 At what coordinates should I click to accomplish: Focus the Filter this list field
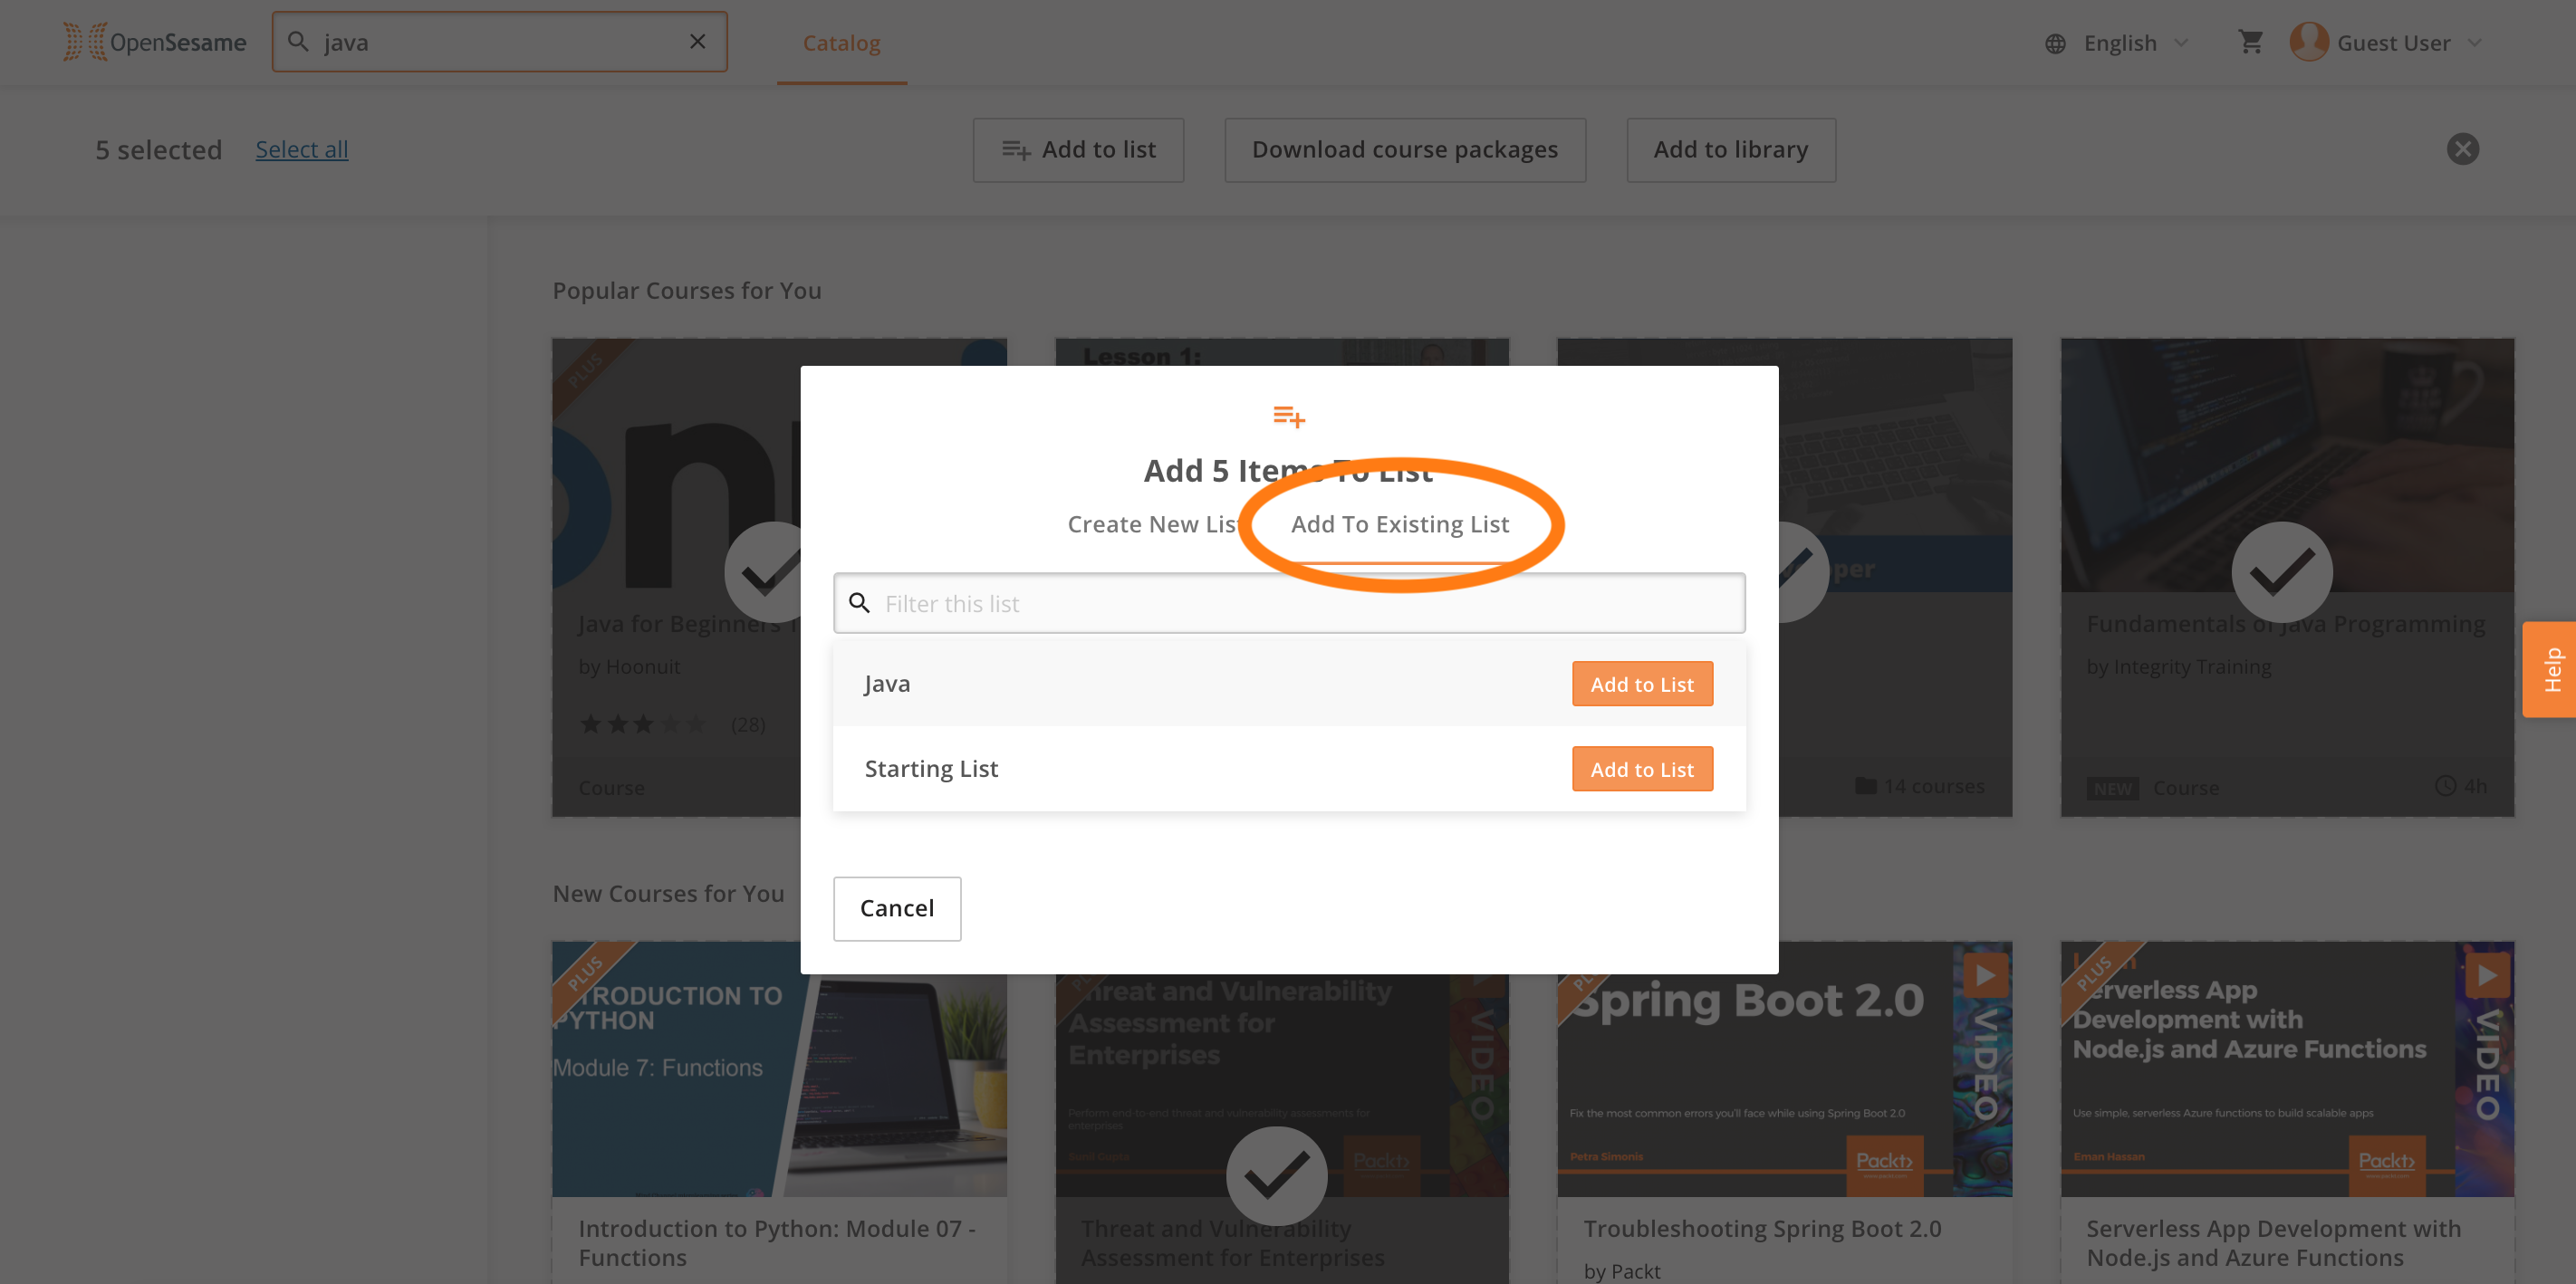click(1289, 603)
